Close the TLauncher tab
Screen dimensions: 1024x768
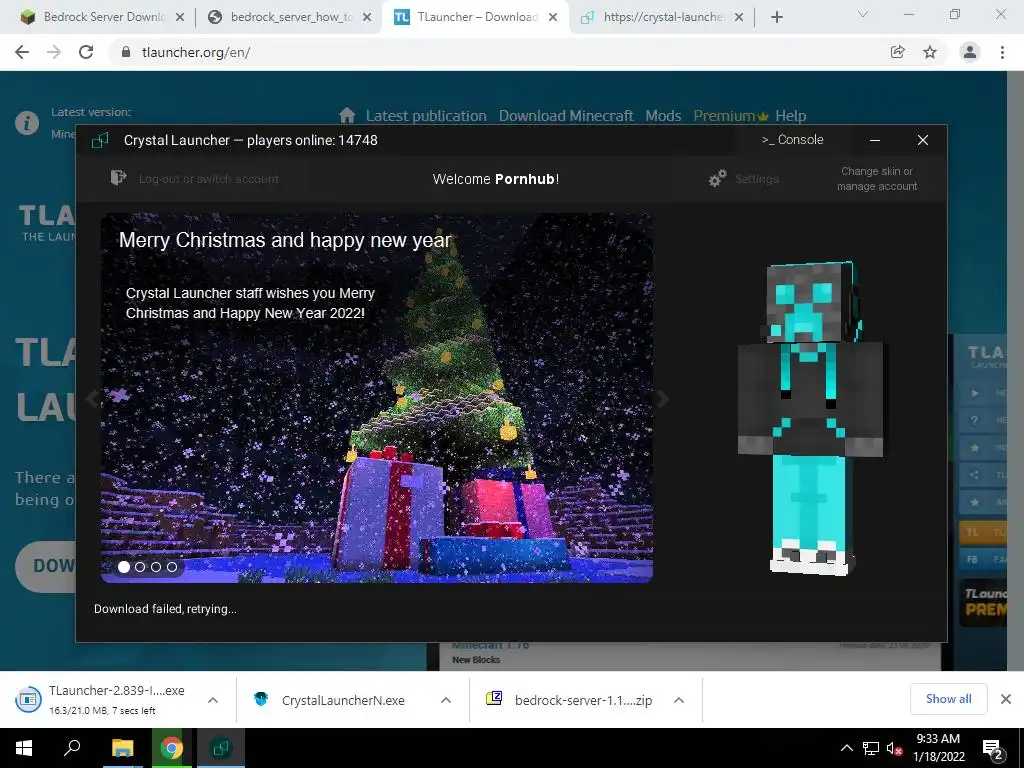click(553, 18)
